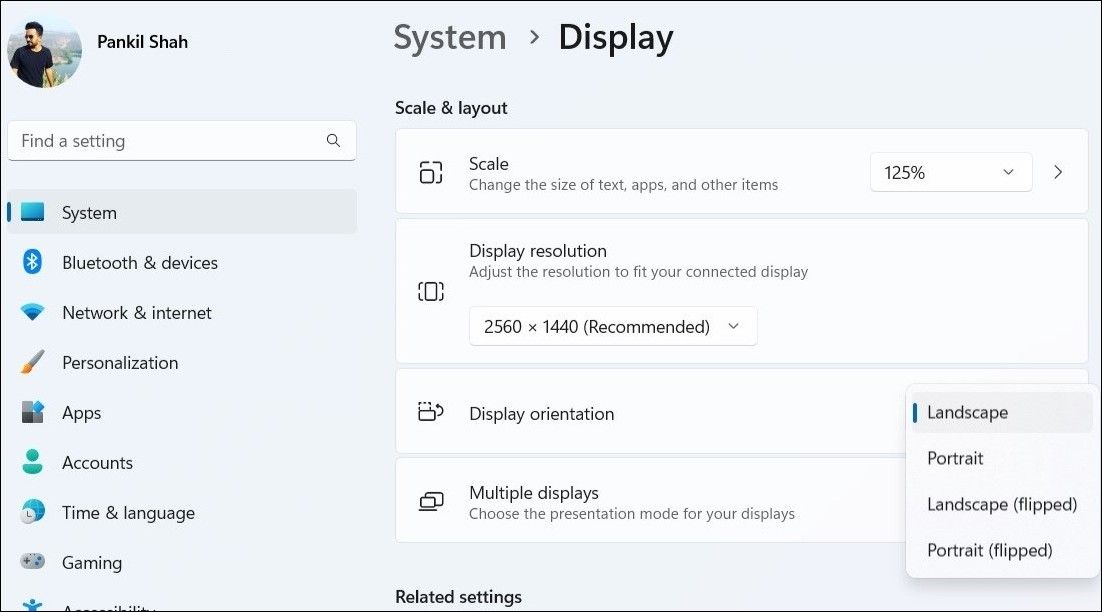Click the Display orientation icon
Viewport: 1102px width, 612px height.
pos(430,412)
